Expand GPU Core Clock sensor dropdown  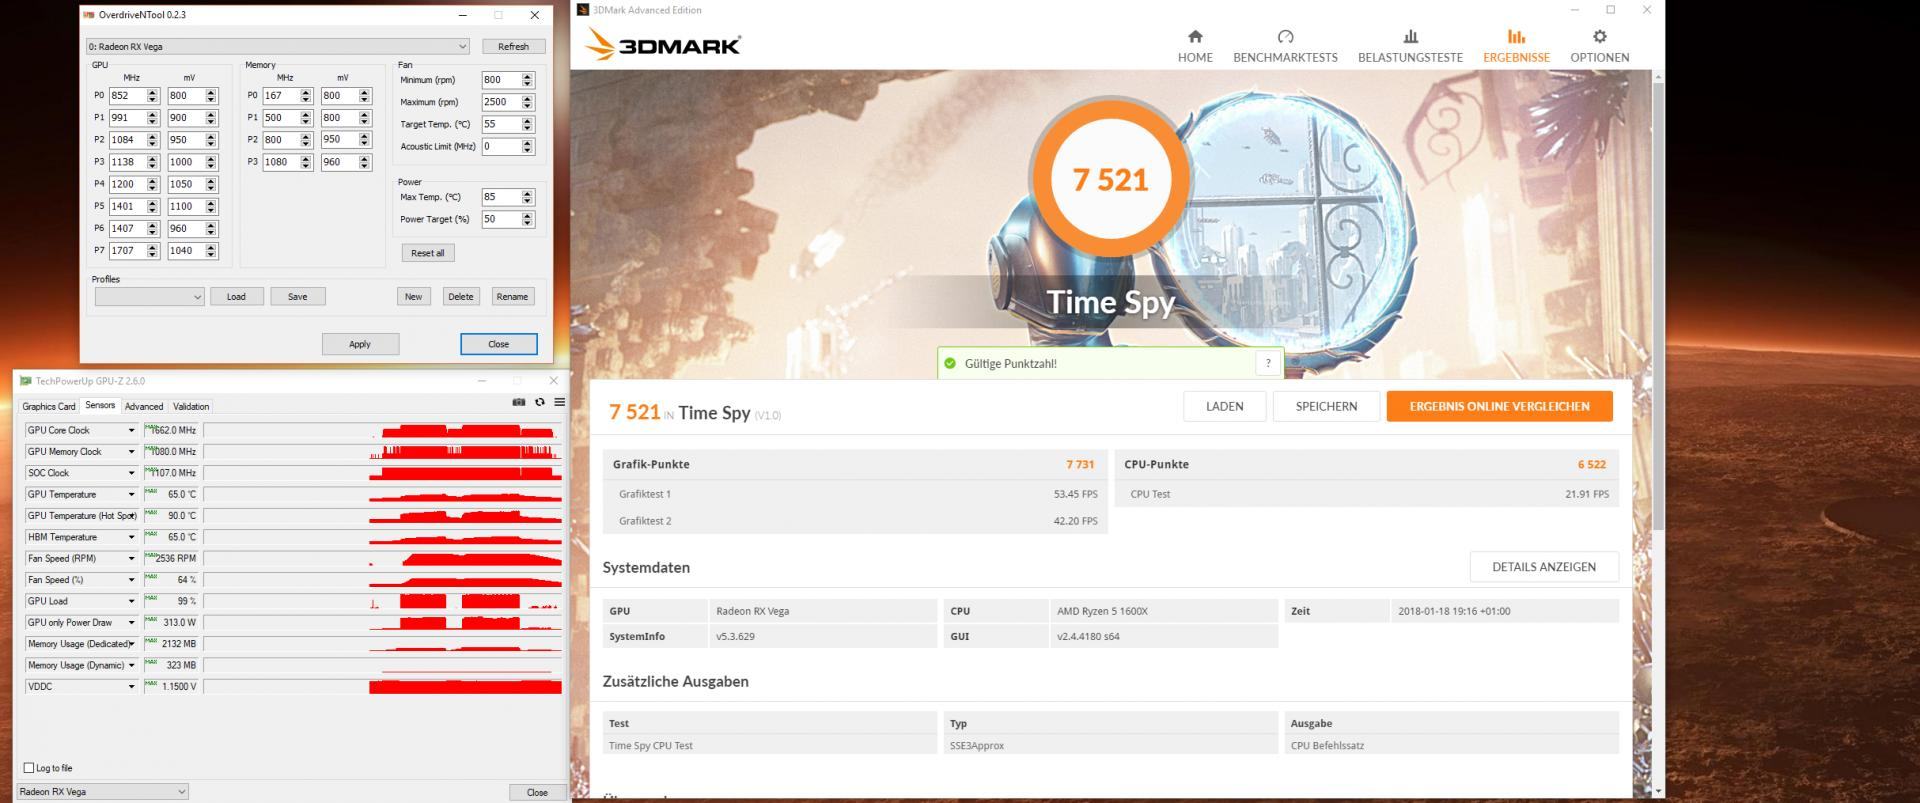click(131, 430)
